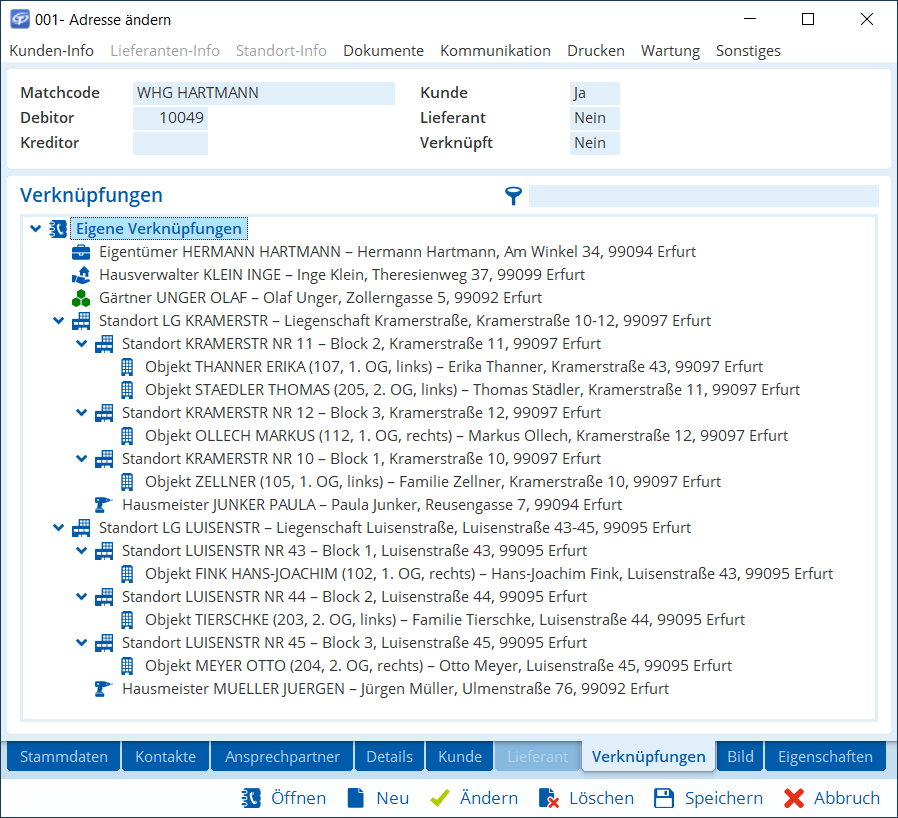Click the Eigene Verknüpfungen root node icon
898x818 pixels.
point(58,229)
